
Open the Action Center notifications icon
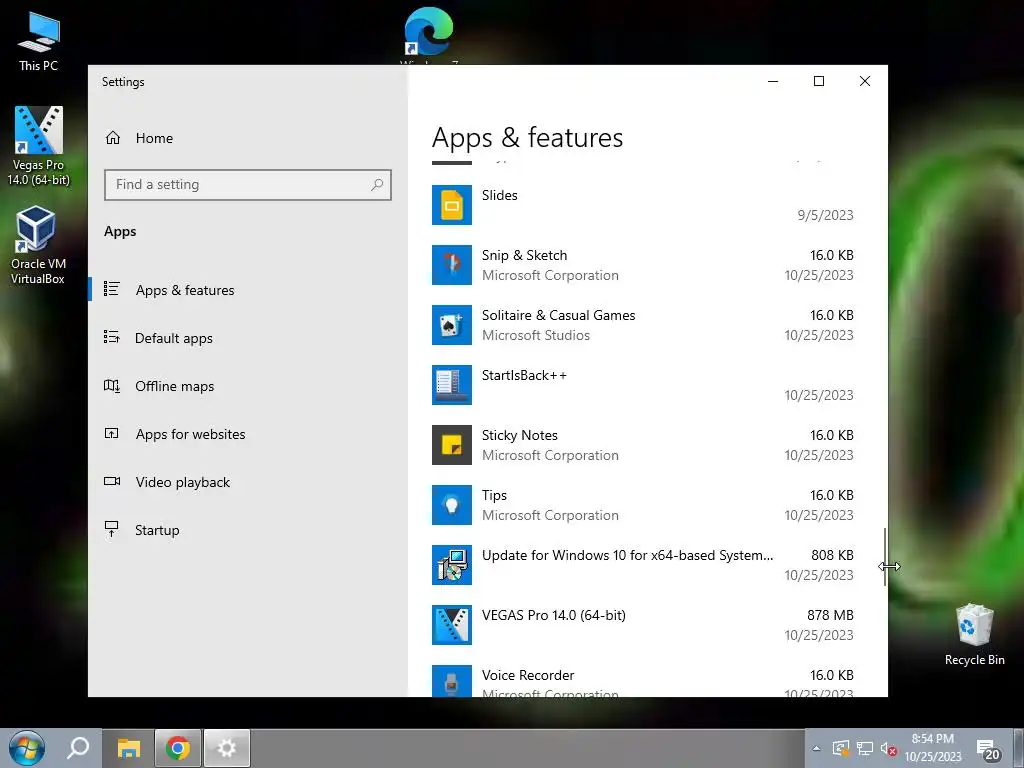pyautogui.click(x=988, y=750)
